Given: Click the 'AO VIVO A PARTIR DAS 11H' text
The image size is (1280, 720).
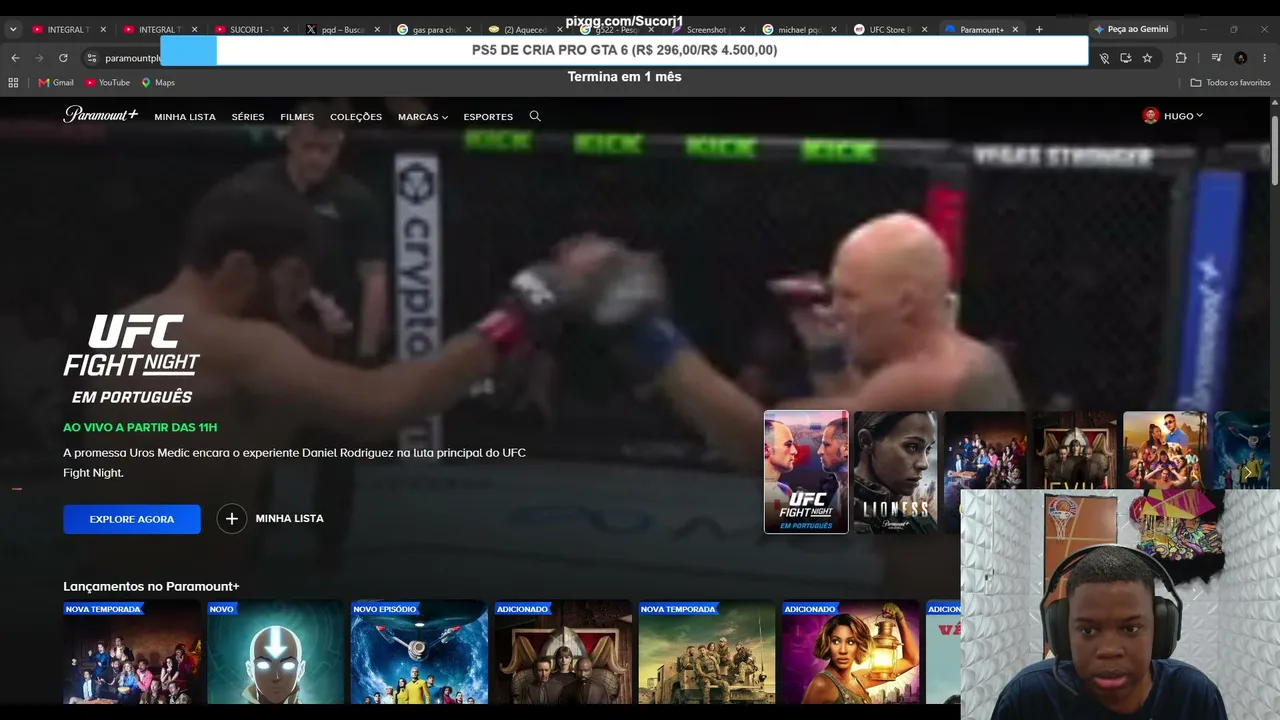Looking at the screenshot, I should [140, 427].
